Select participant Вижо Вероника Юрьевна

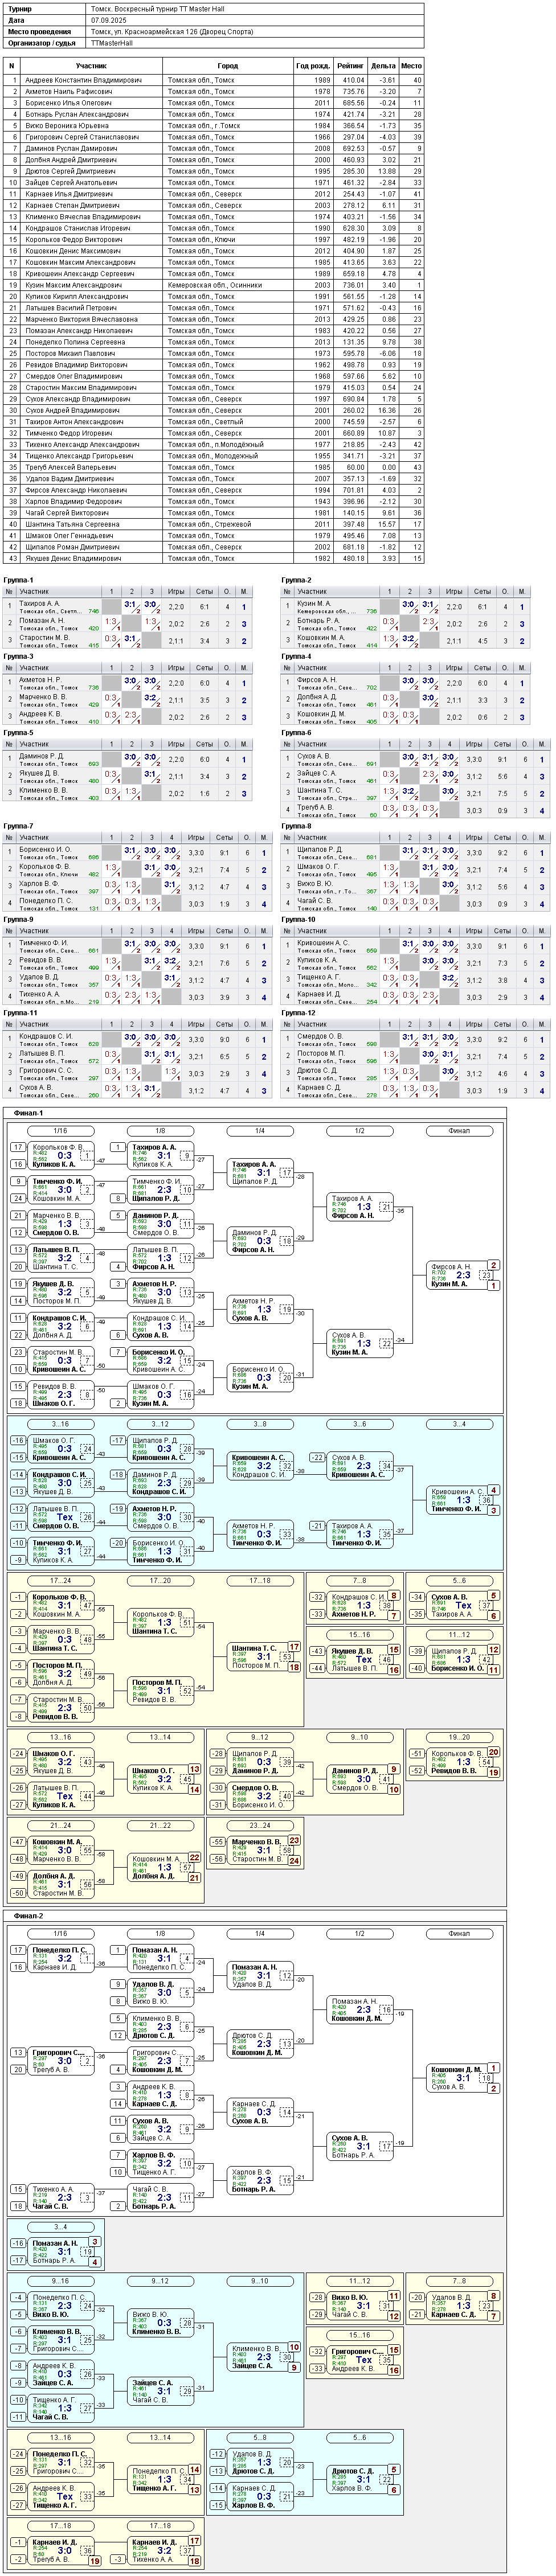tap(67, 126)
